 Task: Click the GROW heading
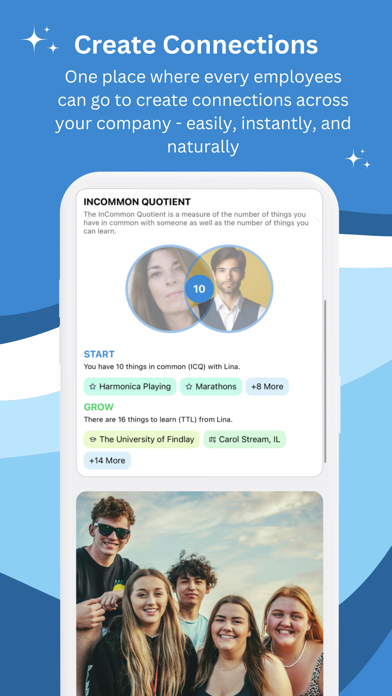tap(99, 407)
